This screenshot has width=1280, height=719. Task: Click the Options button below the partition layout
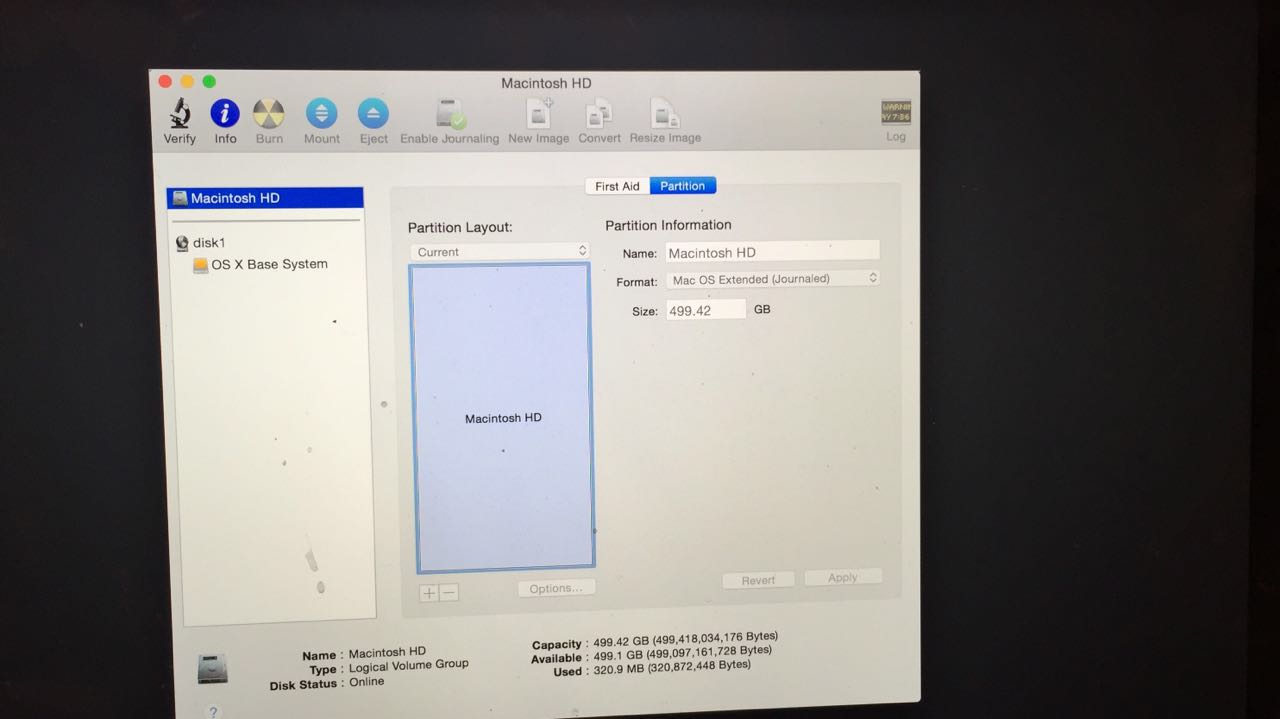tap(556, 587)
